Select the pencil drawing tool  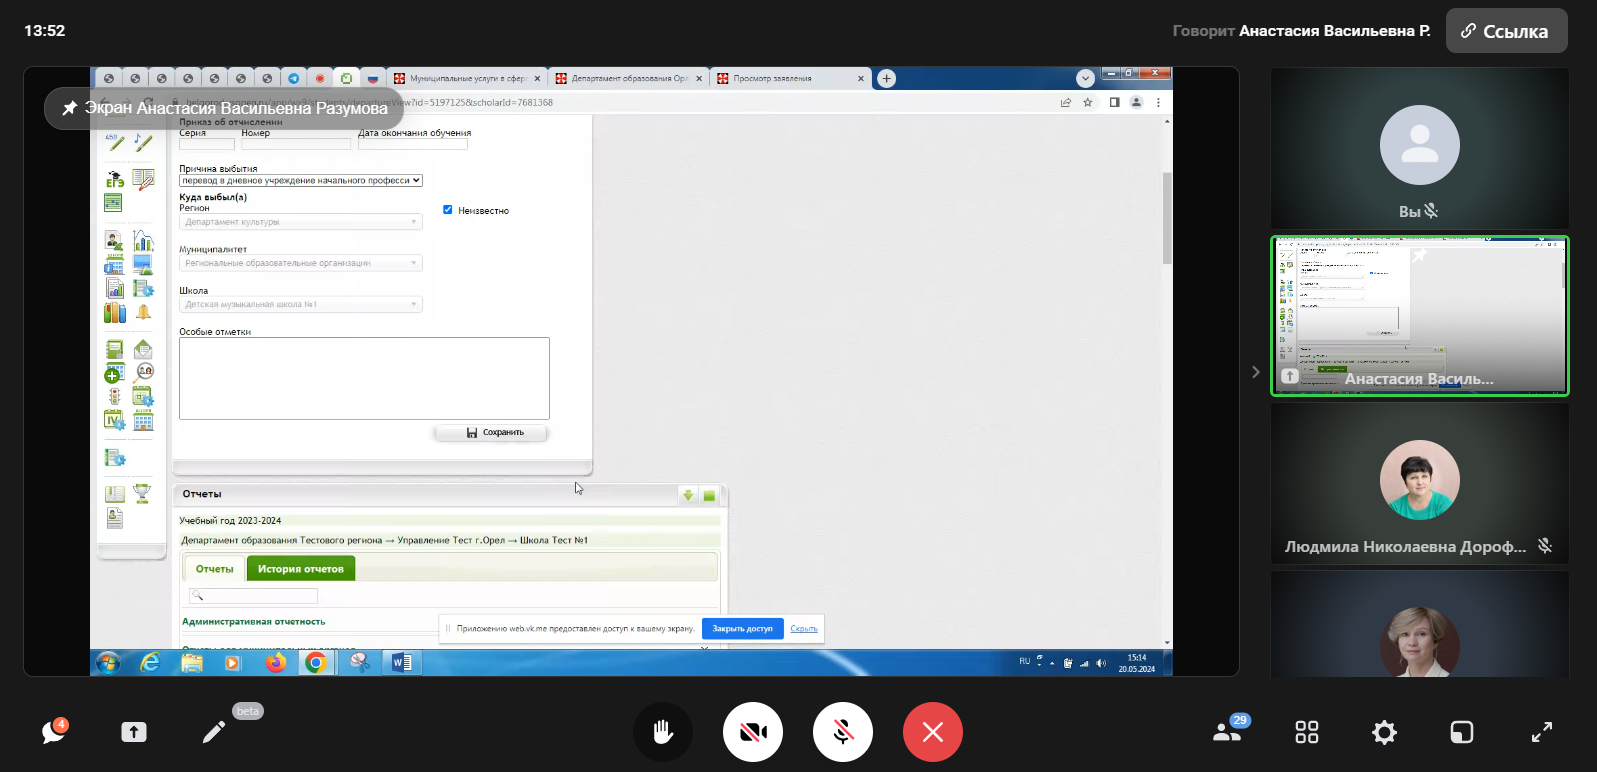click(x=214, y=732)
